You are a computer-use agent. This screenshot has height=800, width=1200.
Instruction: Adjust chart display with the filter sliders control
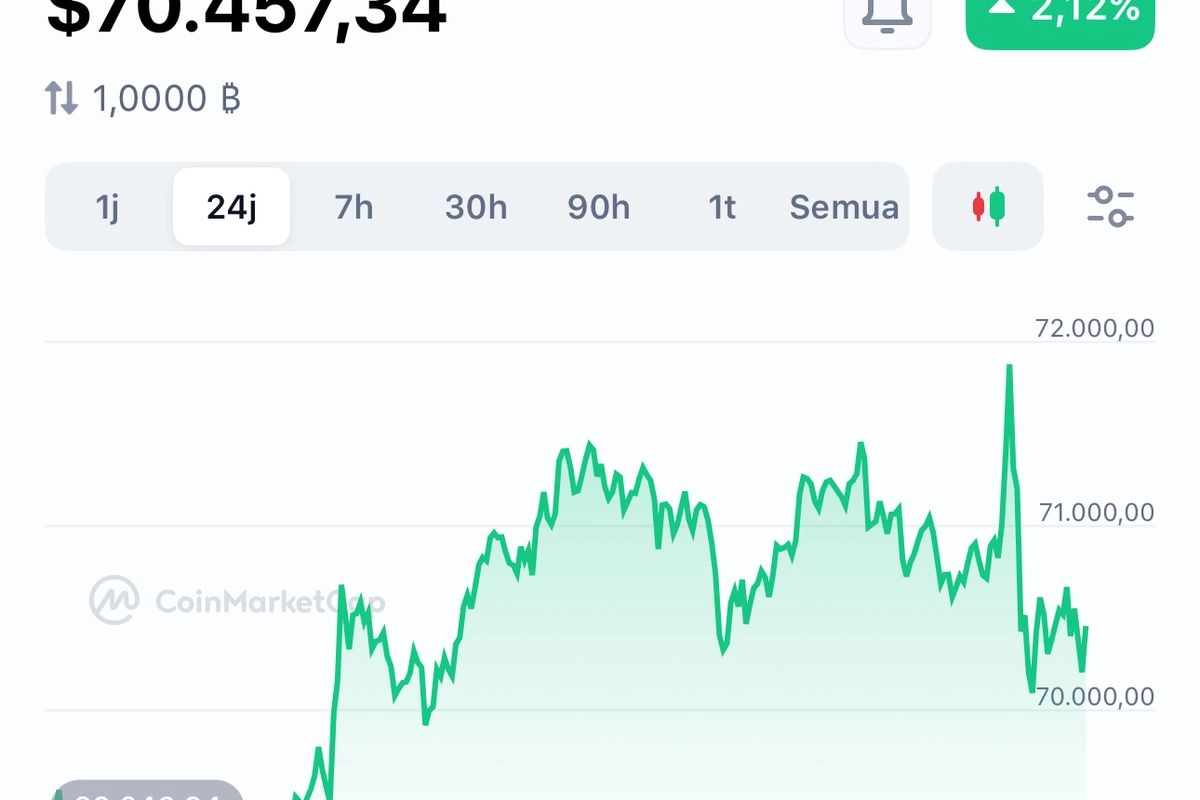1108,207
